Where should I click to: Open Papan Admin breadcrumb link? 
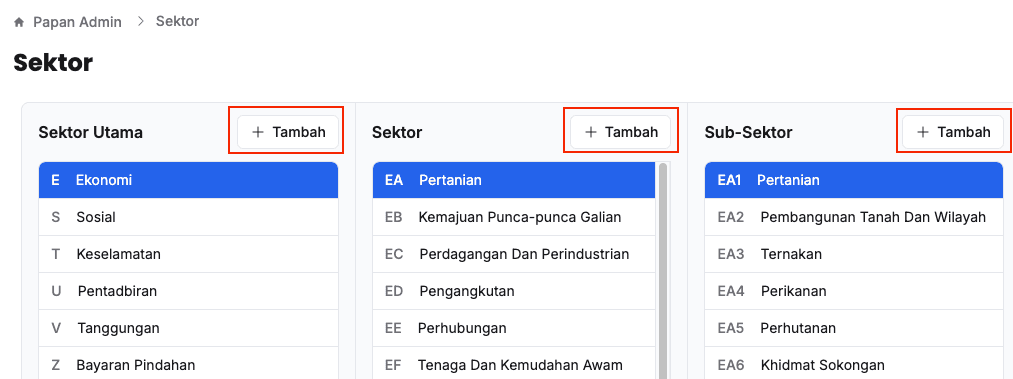coord(77,22)
